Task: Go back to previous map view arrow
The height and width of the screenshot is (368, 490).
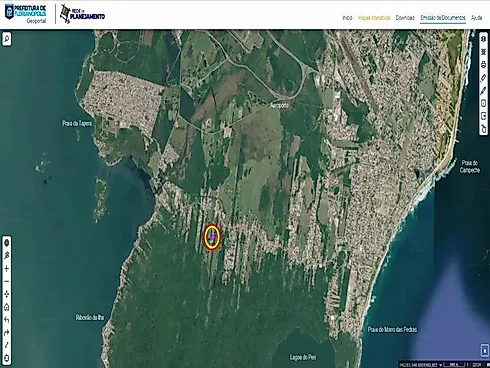Action: (7, 320)
